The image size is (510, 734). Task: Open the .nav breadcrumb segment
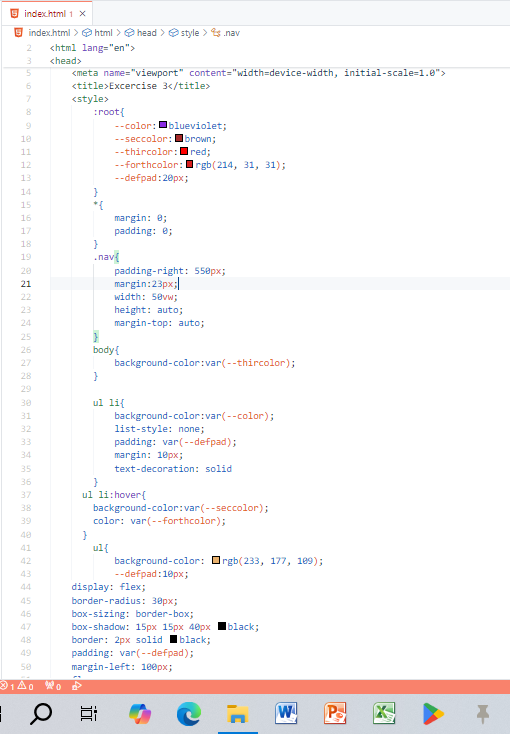225,33
